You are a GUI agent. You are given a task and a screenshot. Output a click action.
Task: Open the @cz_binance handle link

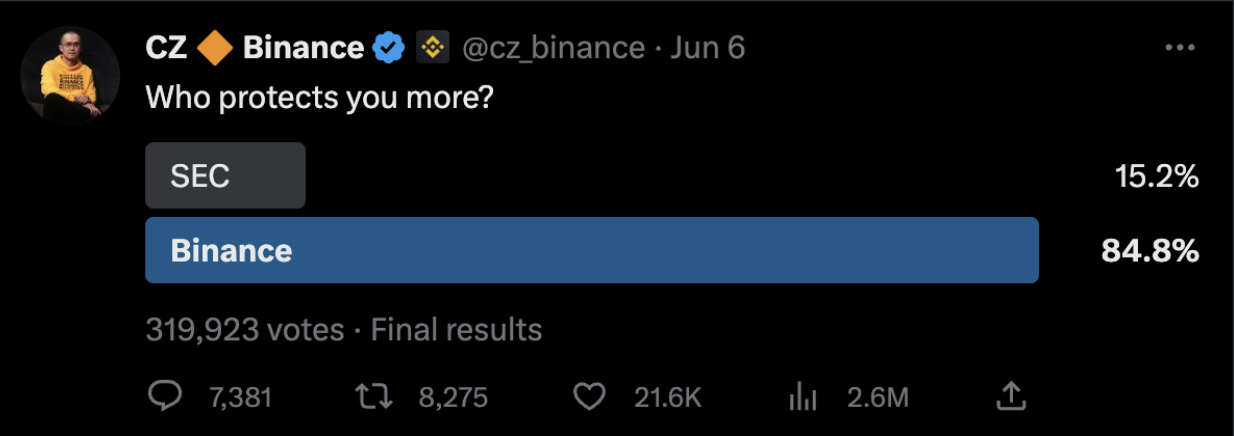pos(553,47)
